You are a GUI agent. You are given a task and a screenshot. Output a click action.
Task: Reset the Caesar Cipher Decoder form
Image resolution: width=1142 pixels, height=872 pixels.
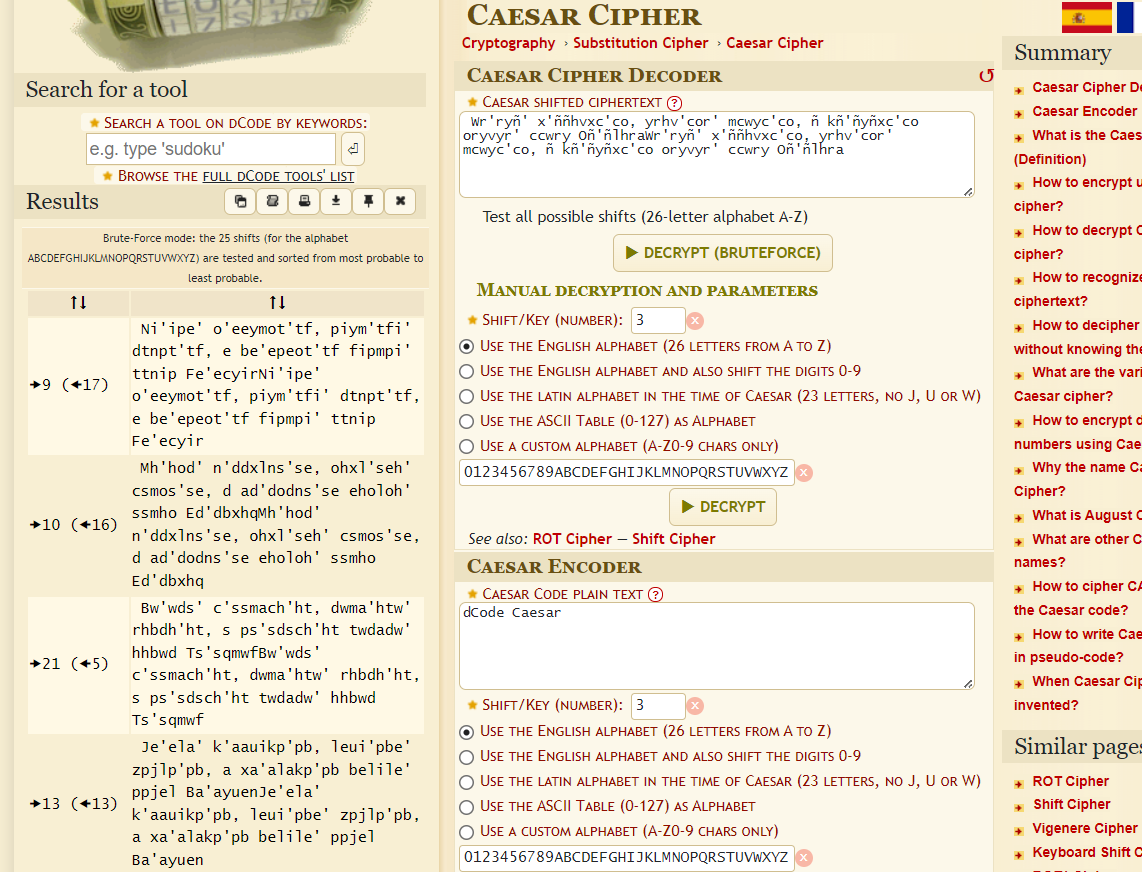[986, 76]
